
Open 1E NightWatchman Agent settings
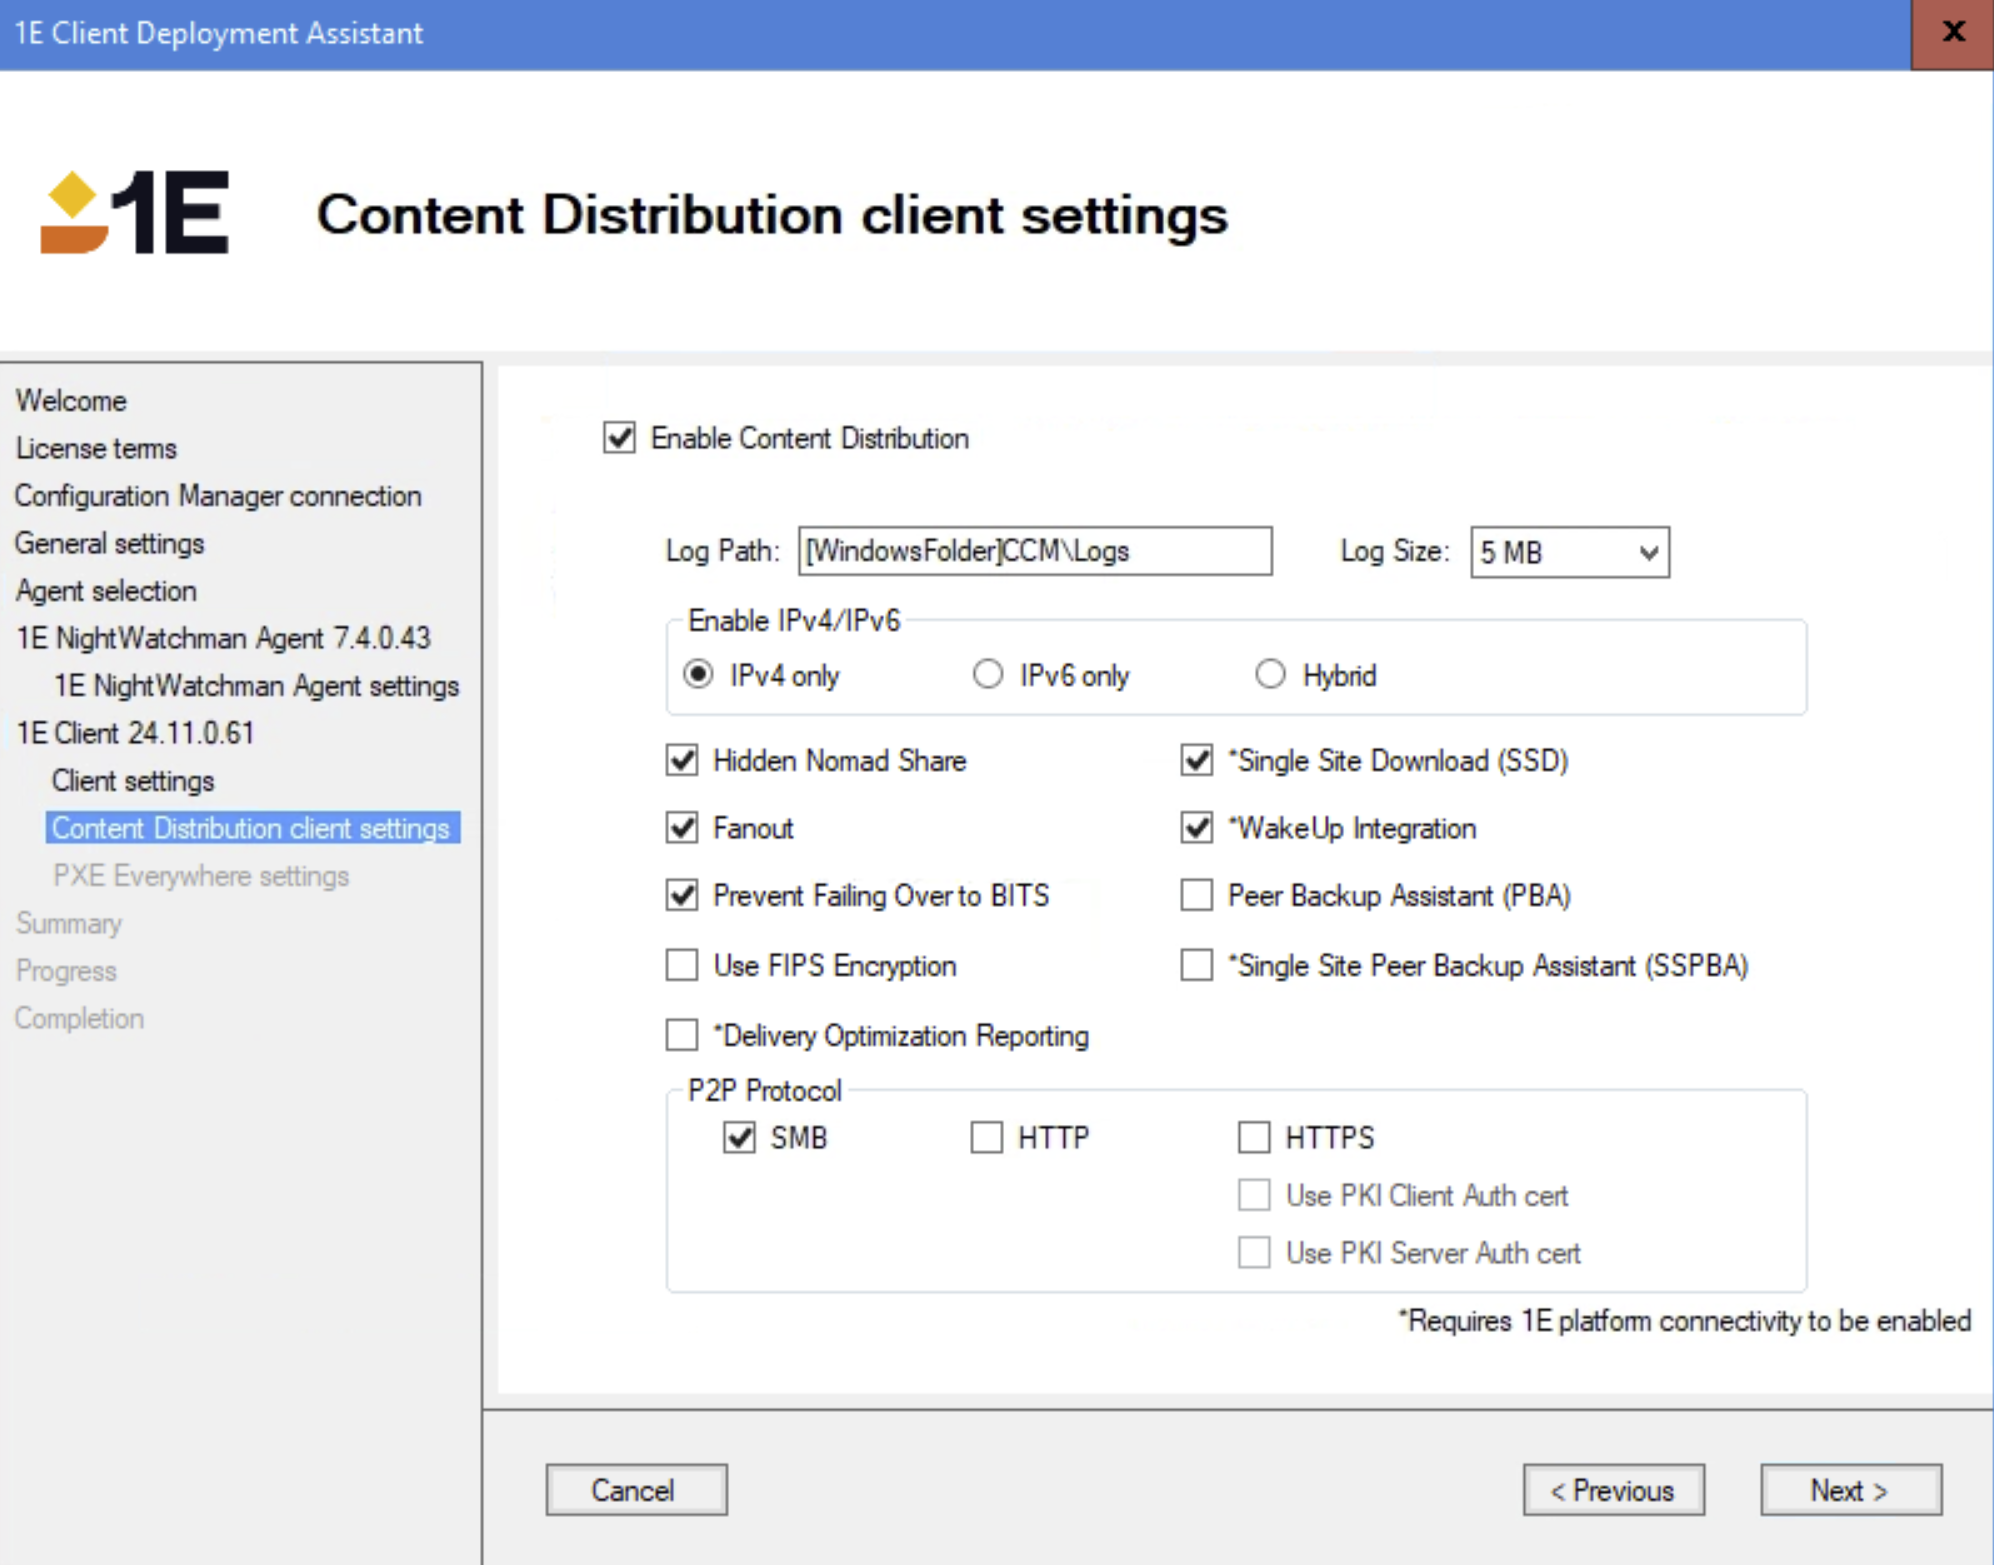point(256,686)
